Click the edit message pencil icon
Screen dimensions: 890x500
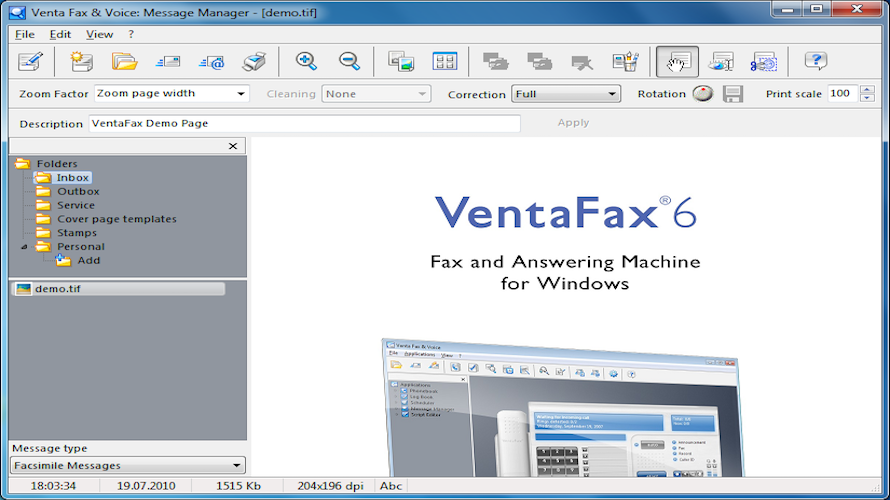tap(31, 61)
